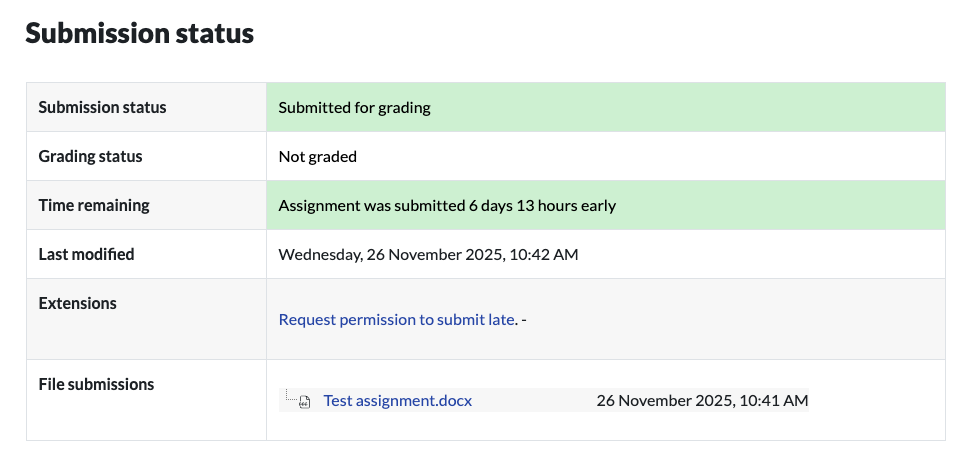Open the Test assignment.docx file link
This screenshot has height=463, width=969.
click(x=397, y=401)
